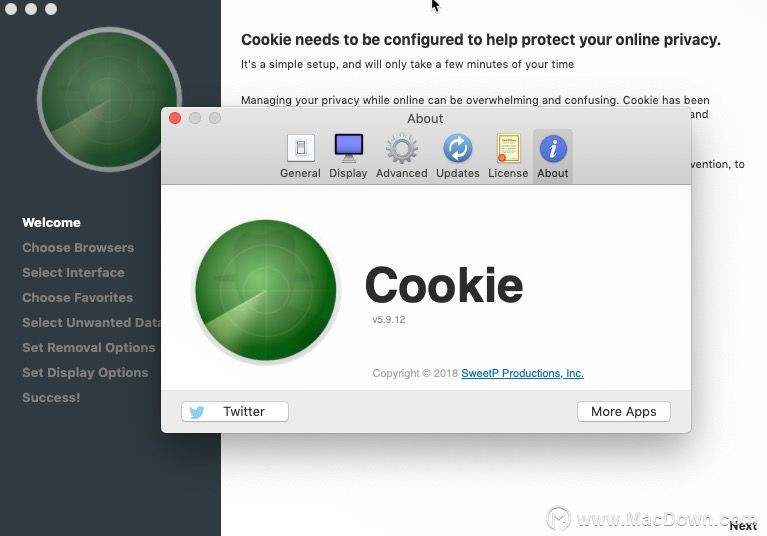Image resolution: width=767 pixels, height=536 pixels.
Task: Switch to the Display preferences icon
Action: pyautogui.click(x=348, y=156)
